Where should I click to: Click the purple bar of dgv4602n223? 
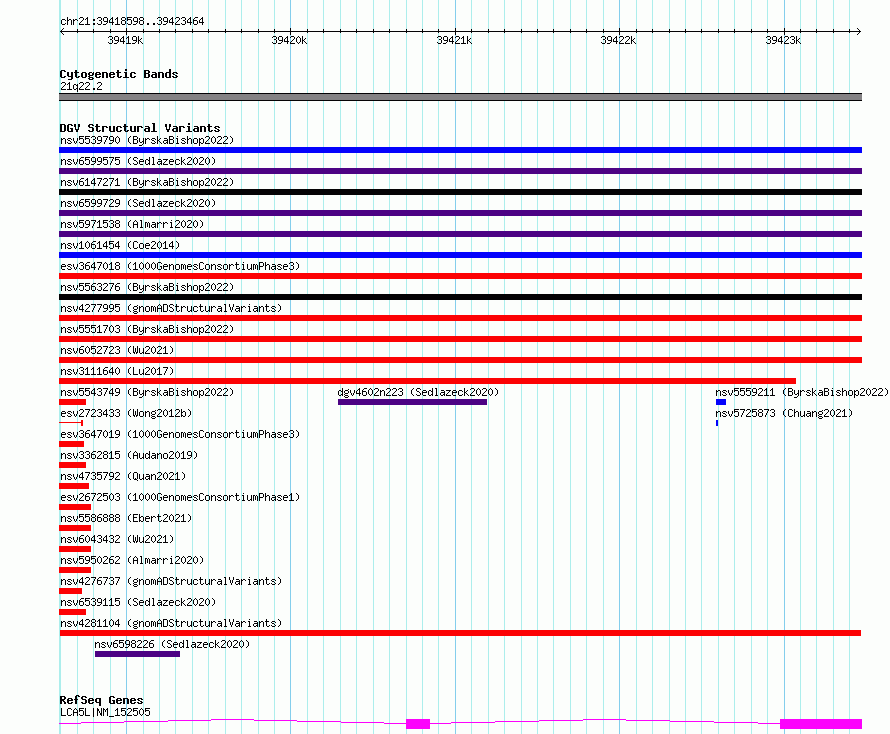pyautogui.click(x=413, y=402)
